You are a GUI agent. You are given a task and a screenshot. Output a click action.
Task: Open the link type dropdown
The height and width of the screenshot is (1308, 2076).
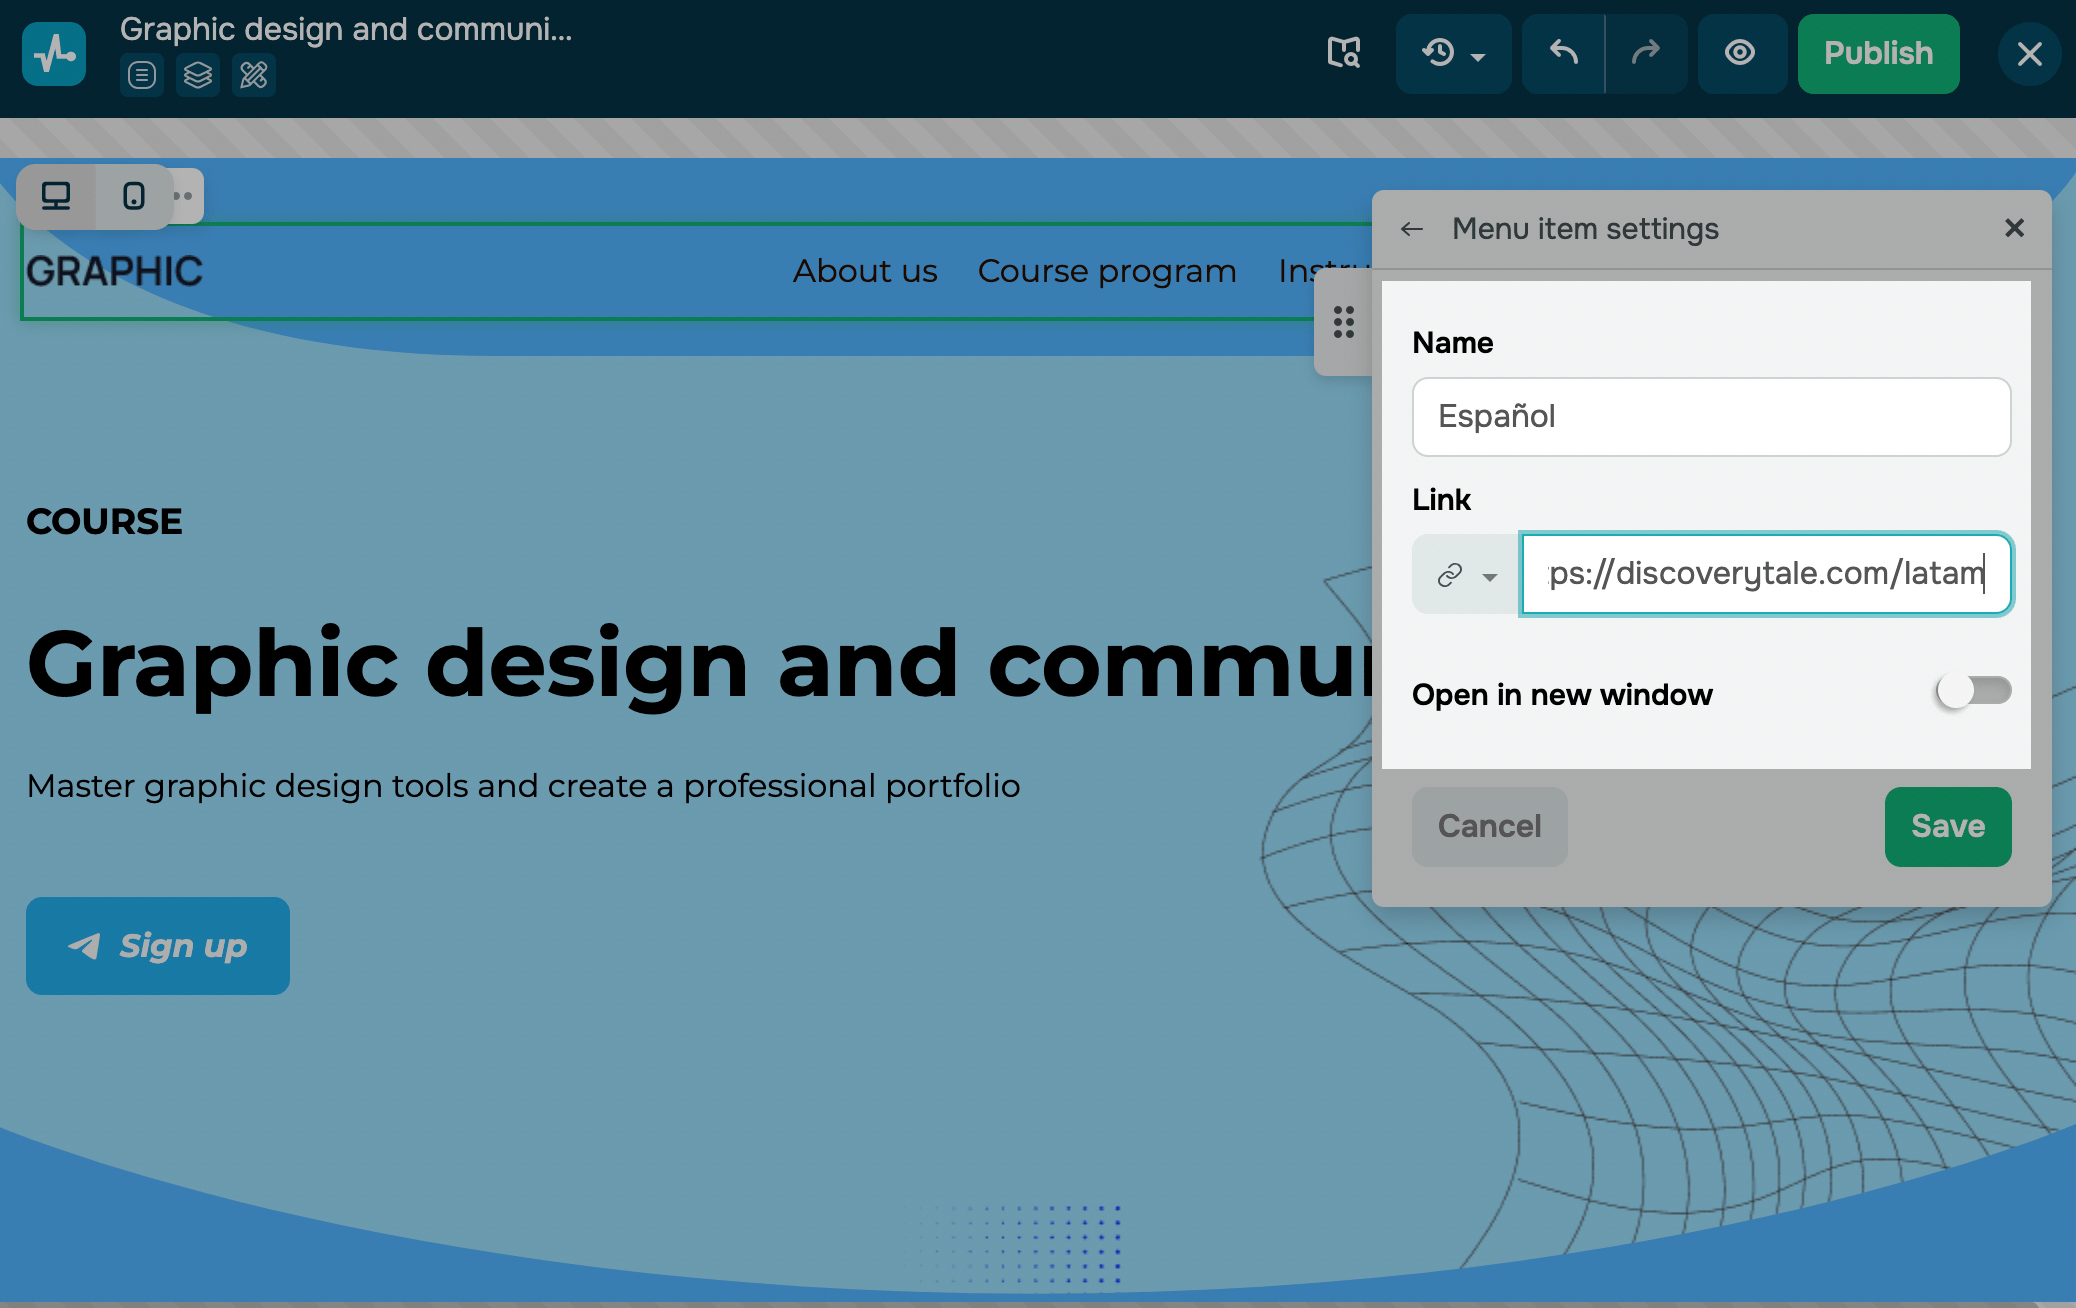point(1466,575)
